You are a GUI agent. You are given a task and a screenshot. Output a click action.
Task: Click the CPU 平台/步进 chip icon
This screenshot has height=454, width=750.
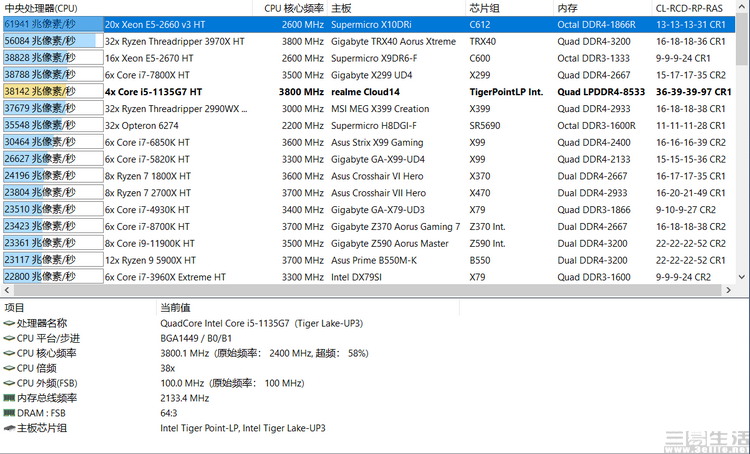(9, 338)
